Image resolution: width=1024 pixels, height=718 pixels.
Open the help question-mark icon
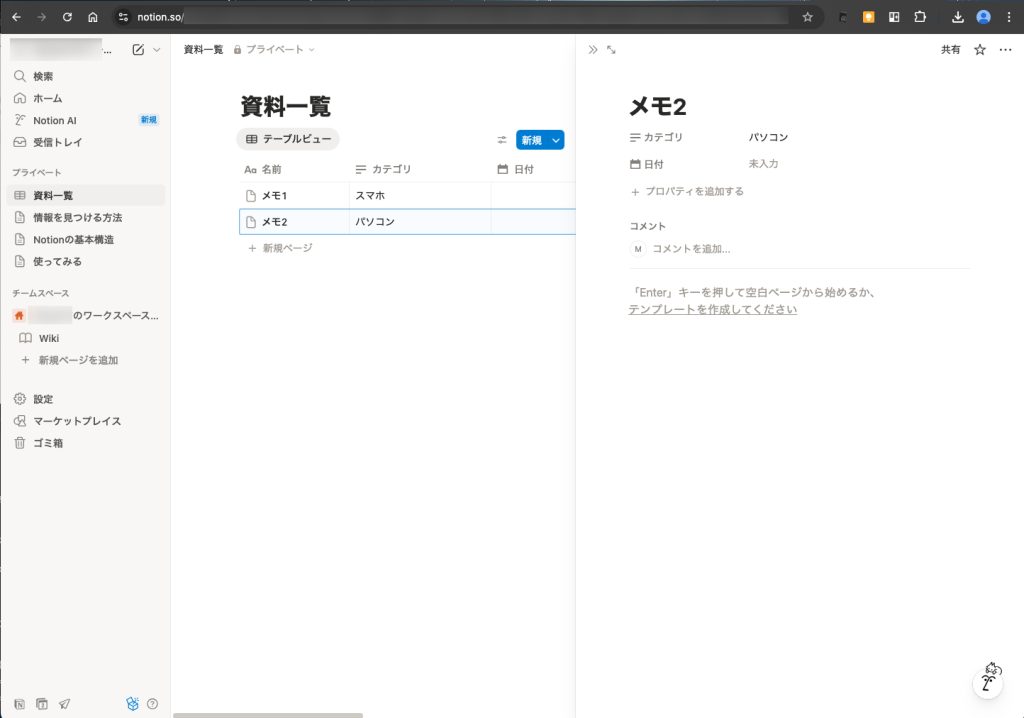click(x=152, y=704)
